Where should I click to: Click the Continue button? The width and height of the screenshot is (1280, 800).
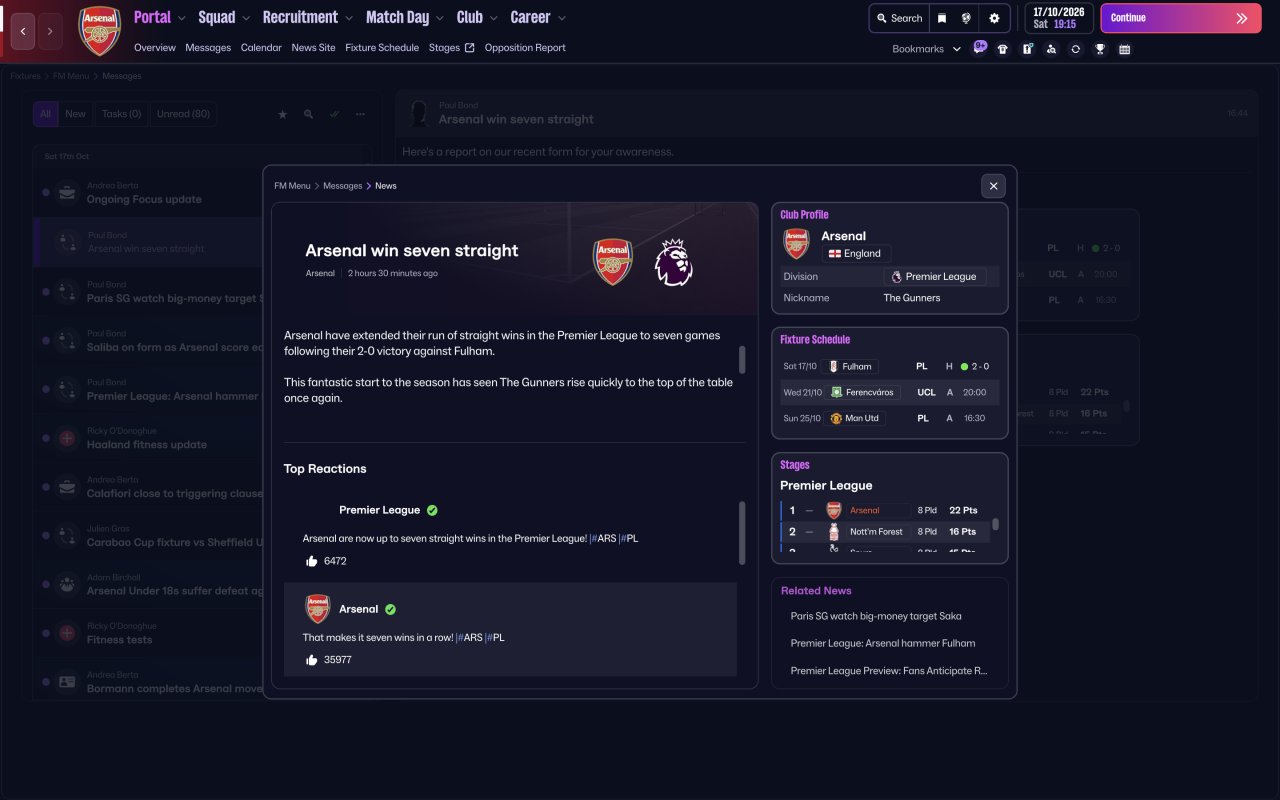[x=1181, y=18]
